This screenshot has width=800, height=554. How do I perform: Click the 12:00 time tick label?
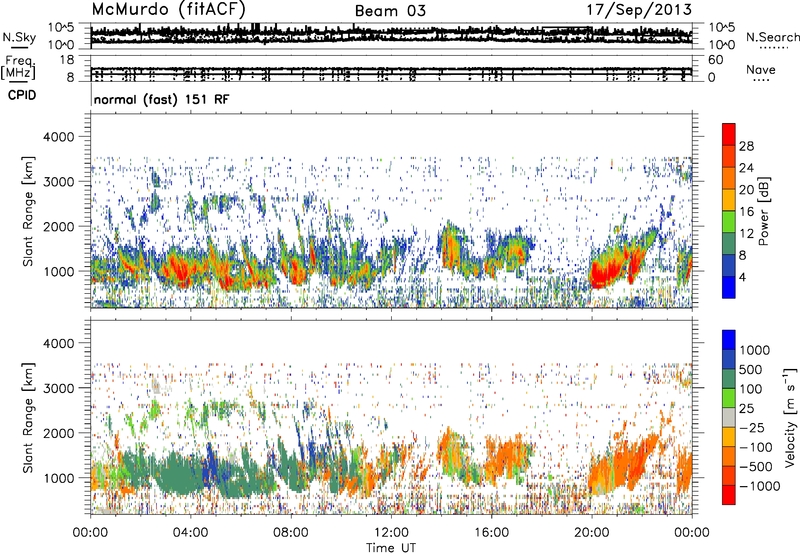point(391,533)
